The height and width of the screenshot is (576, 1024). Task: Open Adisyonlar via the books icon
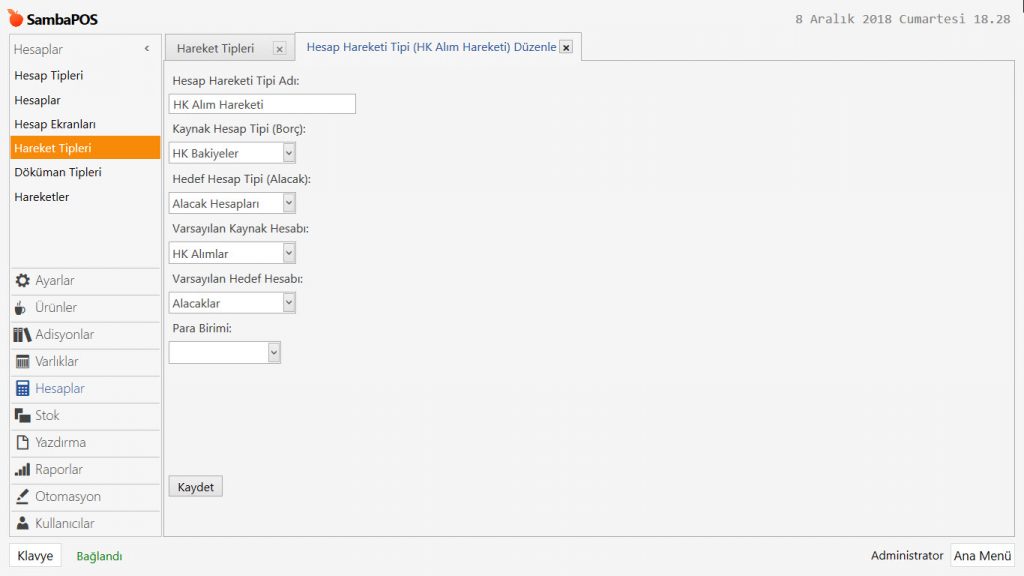(22, 335)
